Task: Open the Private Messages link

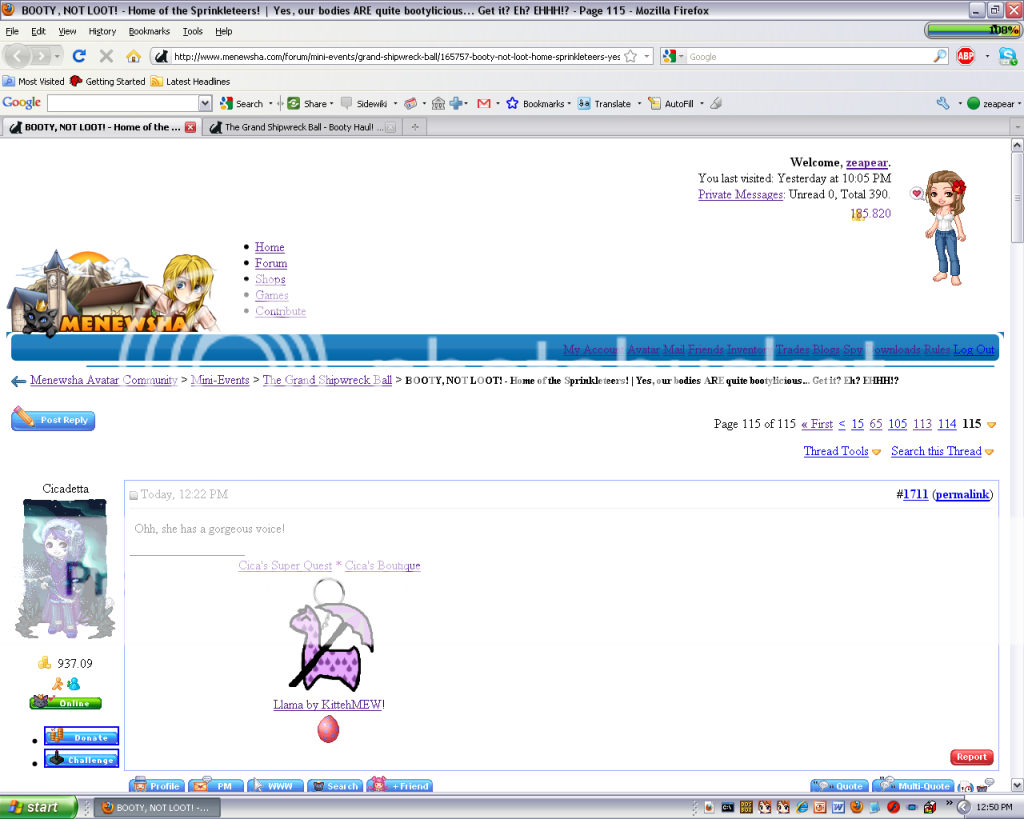Action: pyautogui.click(x=740, y=195)
